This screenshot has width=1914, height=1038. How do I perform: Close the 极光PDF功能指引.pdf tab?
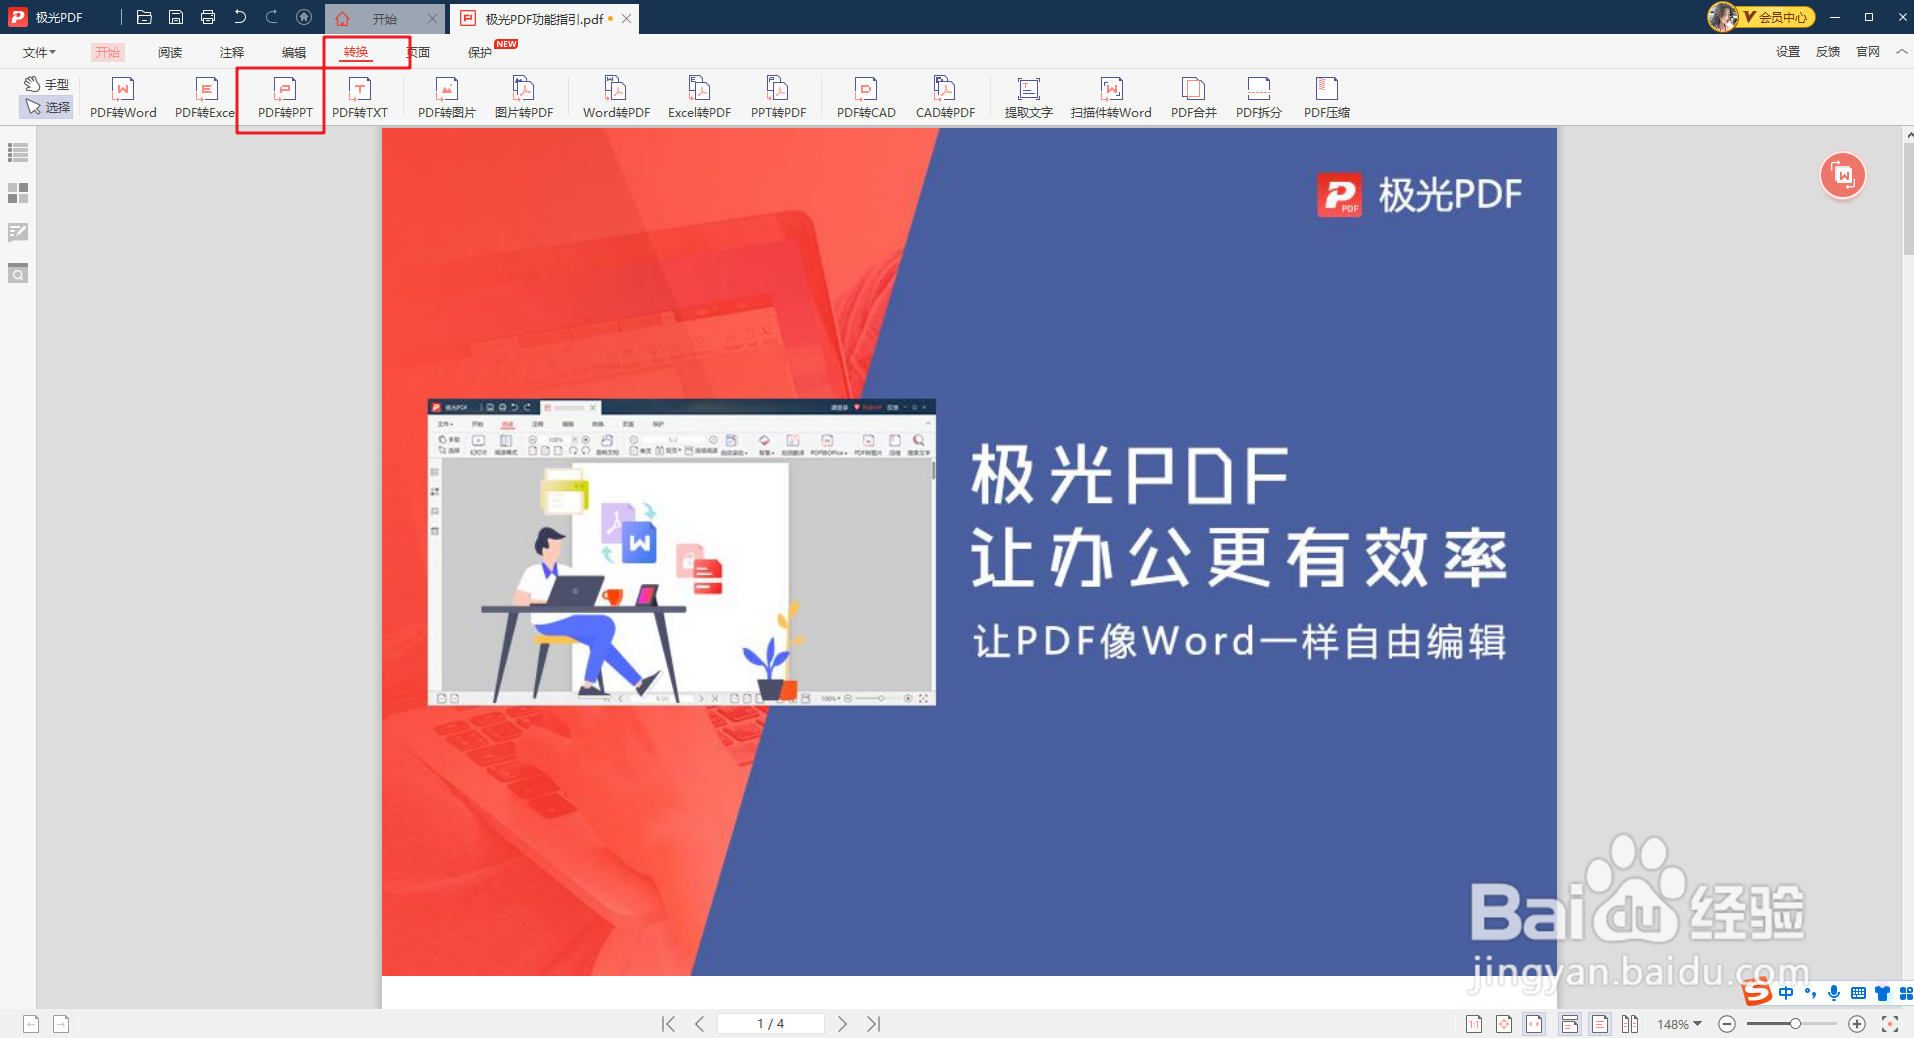click(626, 18)
